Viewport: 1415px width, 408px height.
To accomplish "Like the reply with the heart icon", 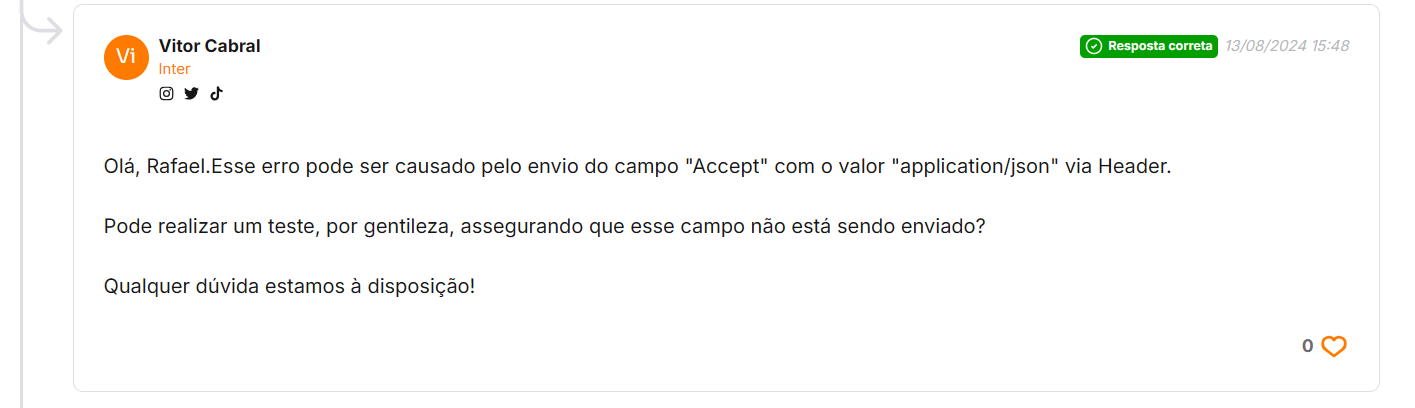I will click(x=1334, y=346).
